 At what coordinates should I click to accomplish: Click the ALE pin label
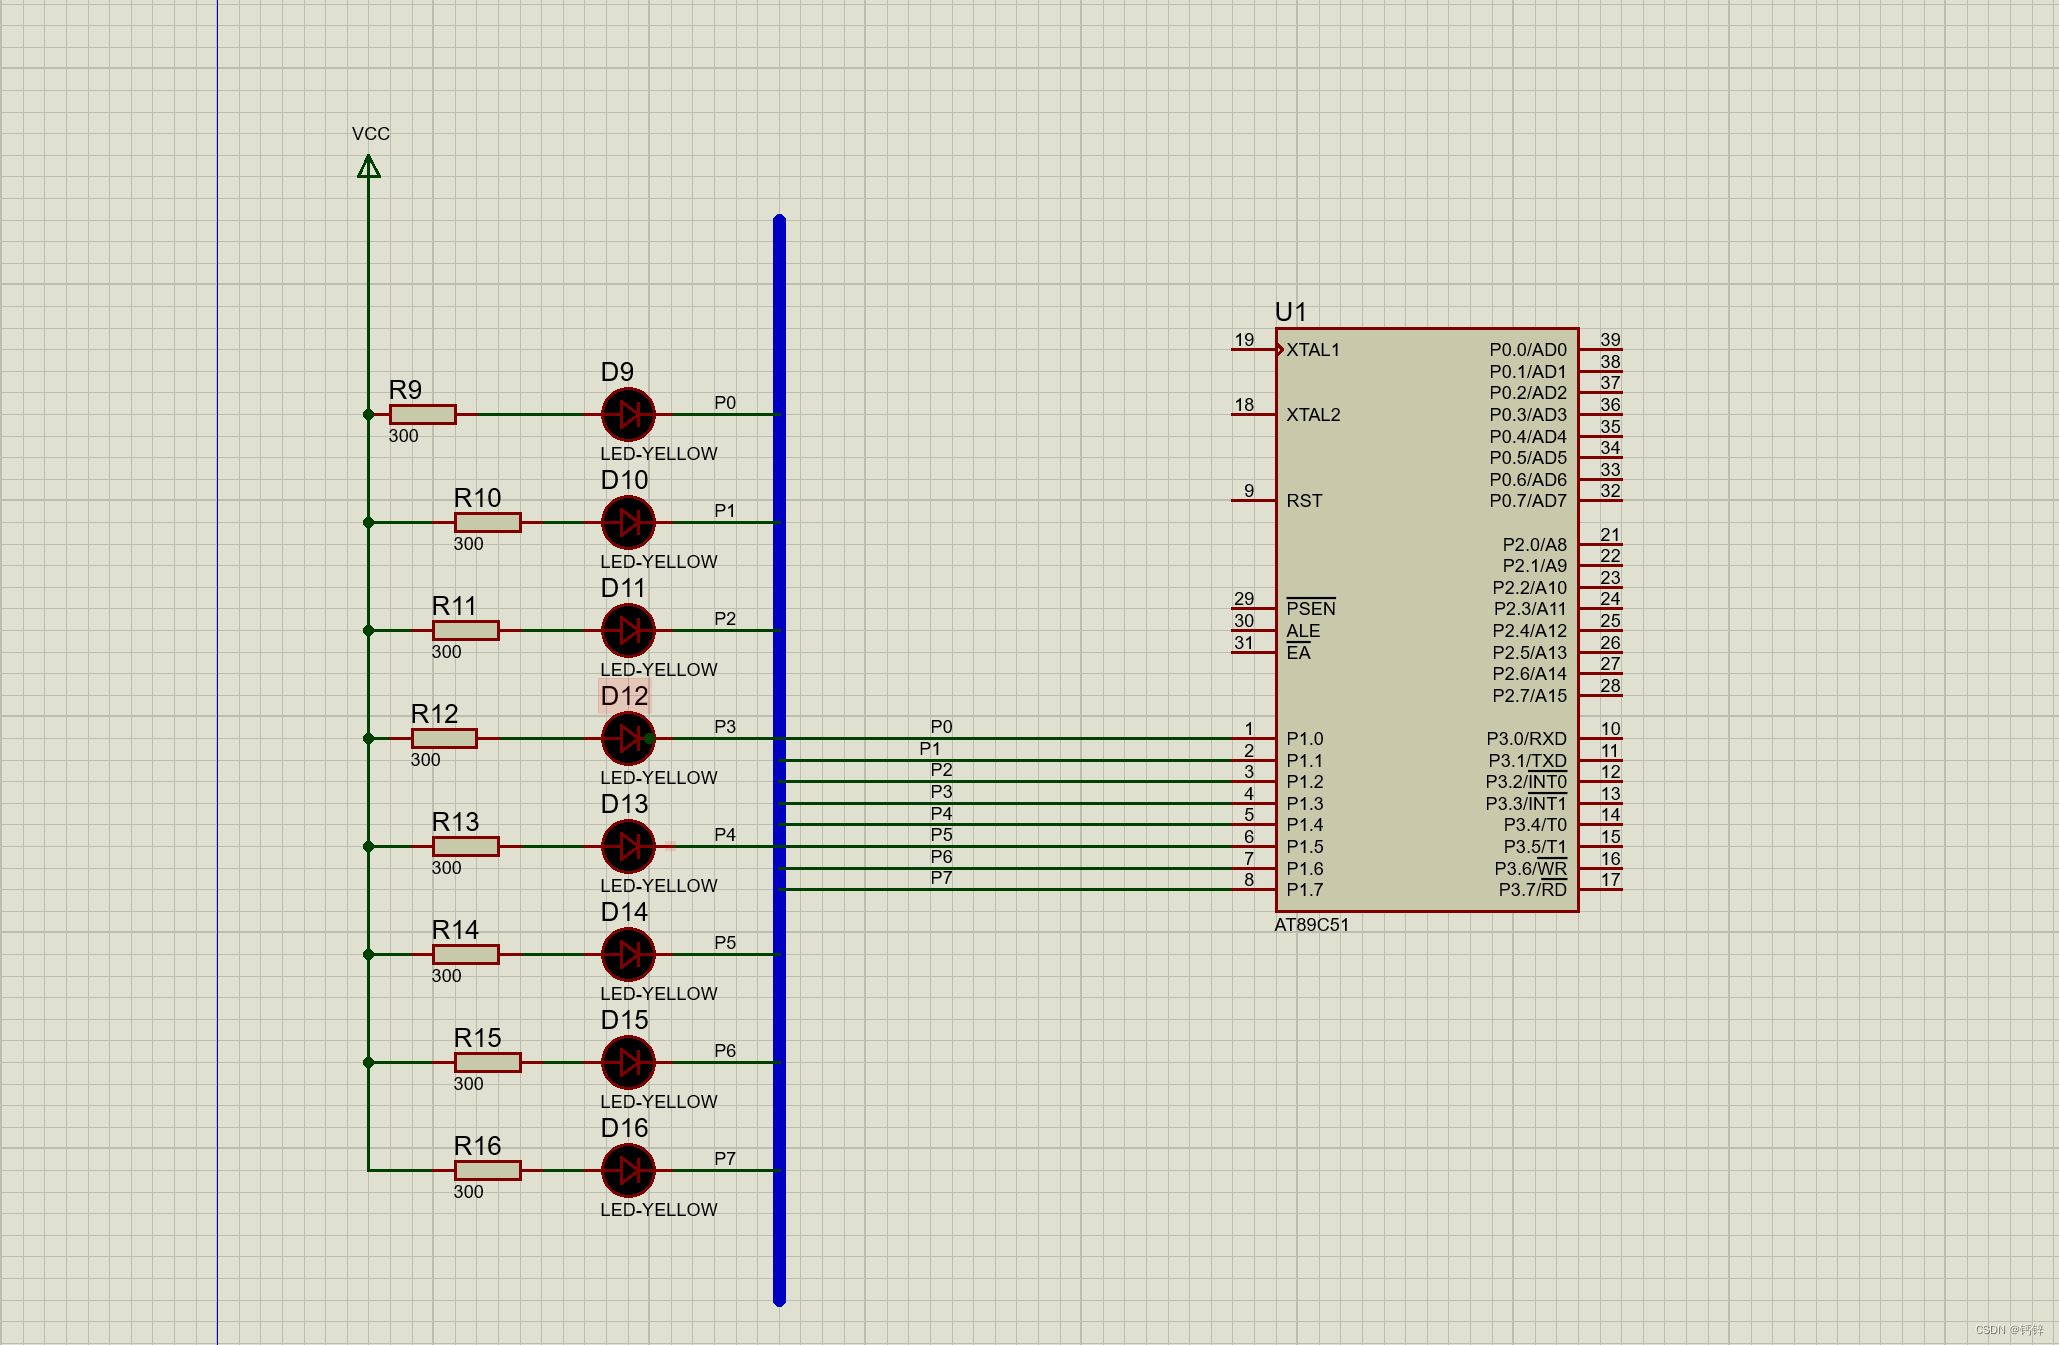coord(1303,631)
